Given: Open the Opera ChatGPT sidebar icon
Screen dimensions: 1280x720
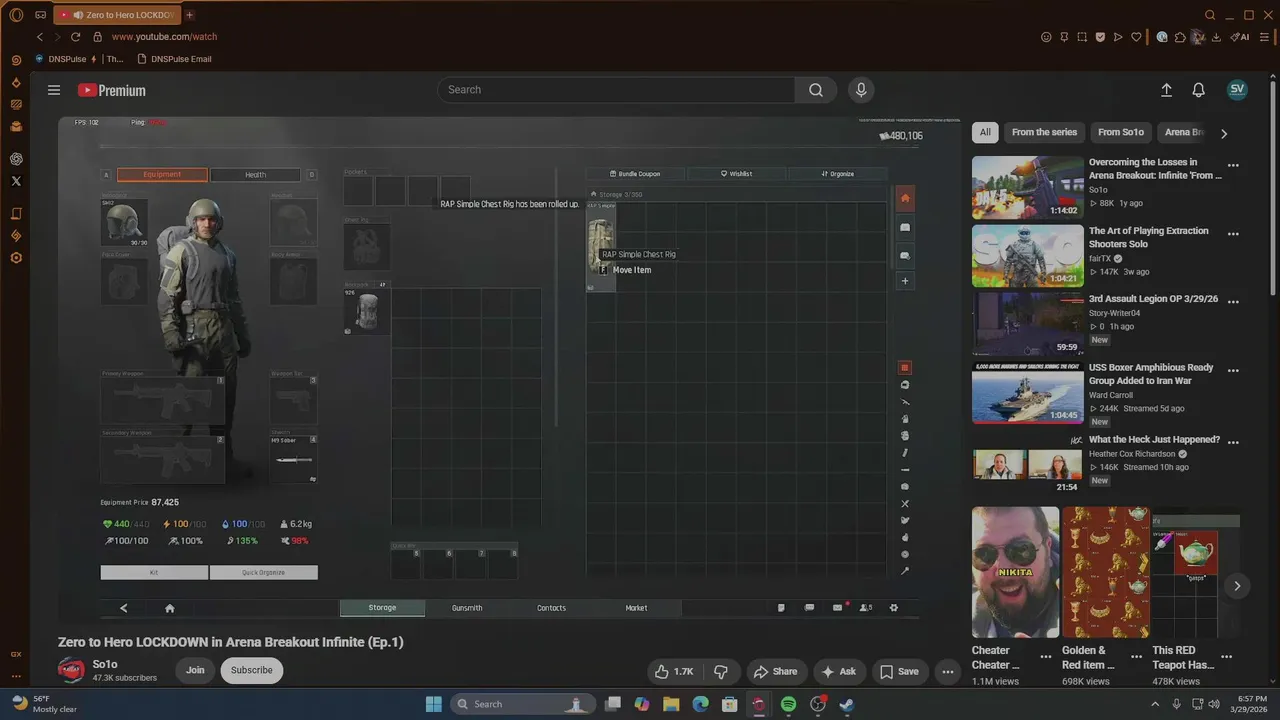Looking at the screenshot, I should [x=16, y=159].
